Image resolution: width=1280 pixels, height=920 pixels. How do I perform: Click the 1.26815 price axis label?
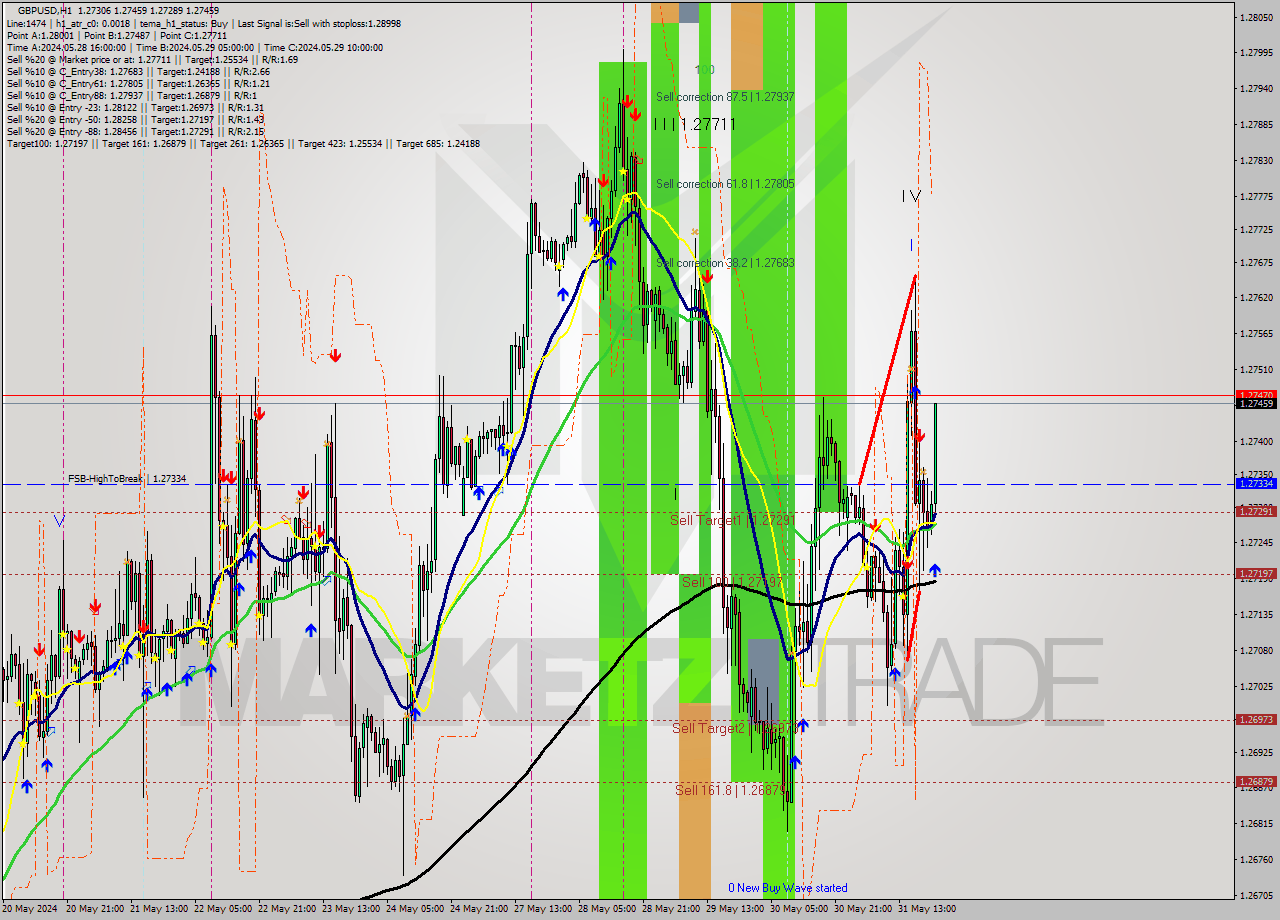[x=1257, y=823]
